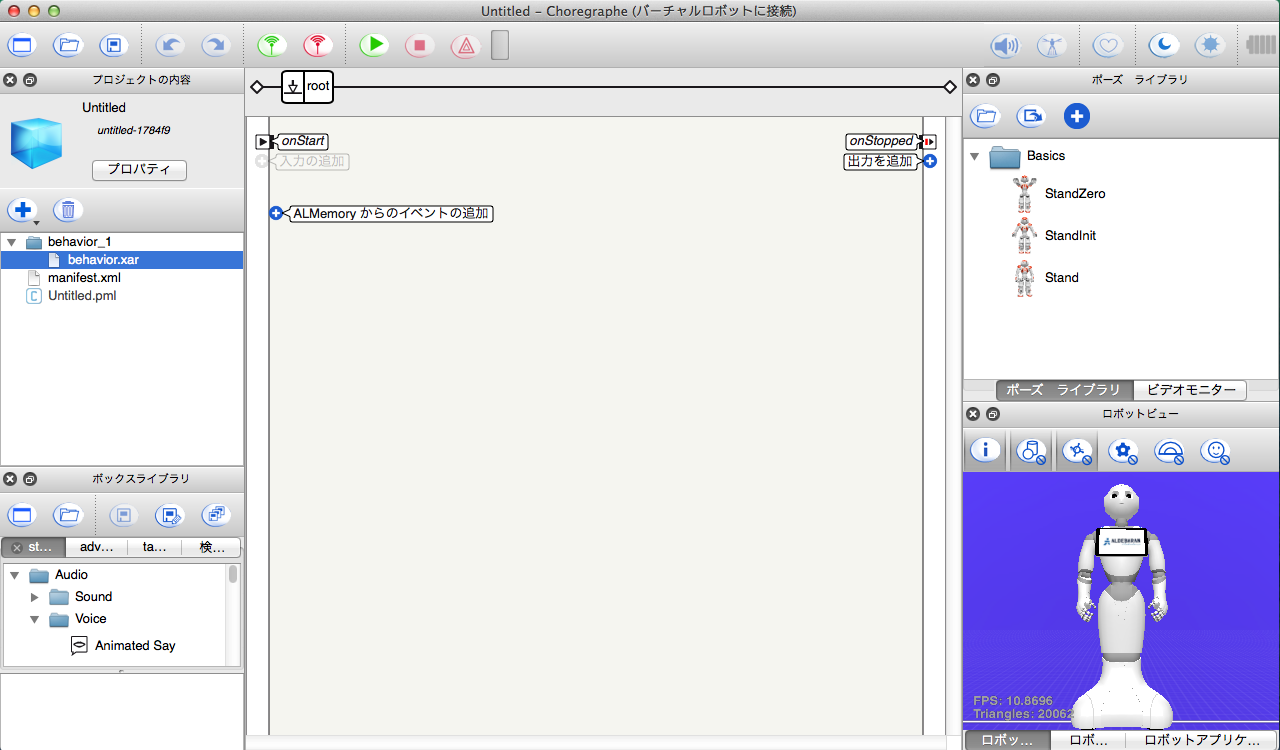Delete the selected file with the trash icon
The image size is (1280, 750).
pos(68,210)
